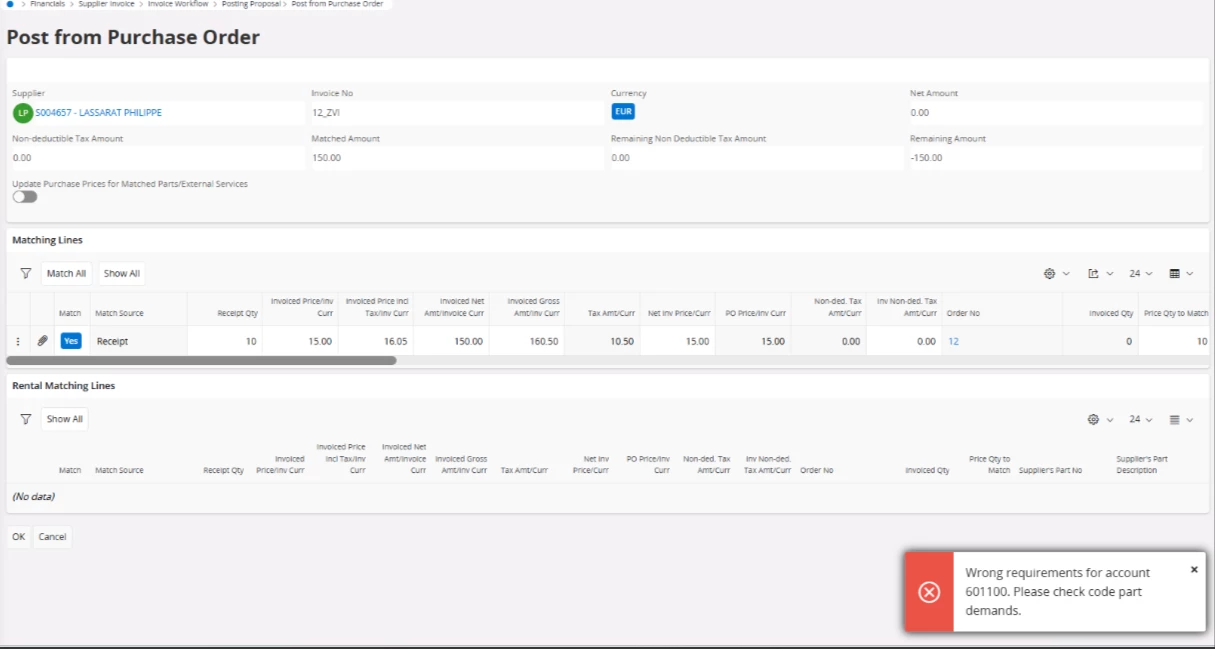The height and width of the screenshot is (649, 1215).
Task: Sort by Order No column in Matching Lines
Action: click(963, 313)
